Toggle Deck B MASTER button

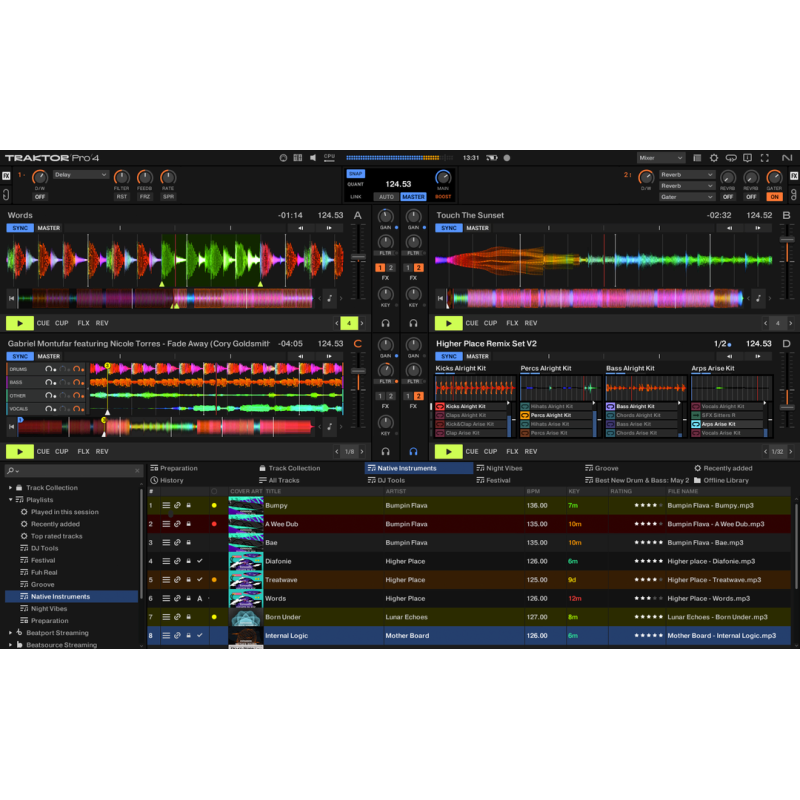[477, 228]
